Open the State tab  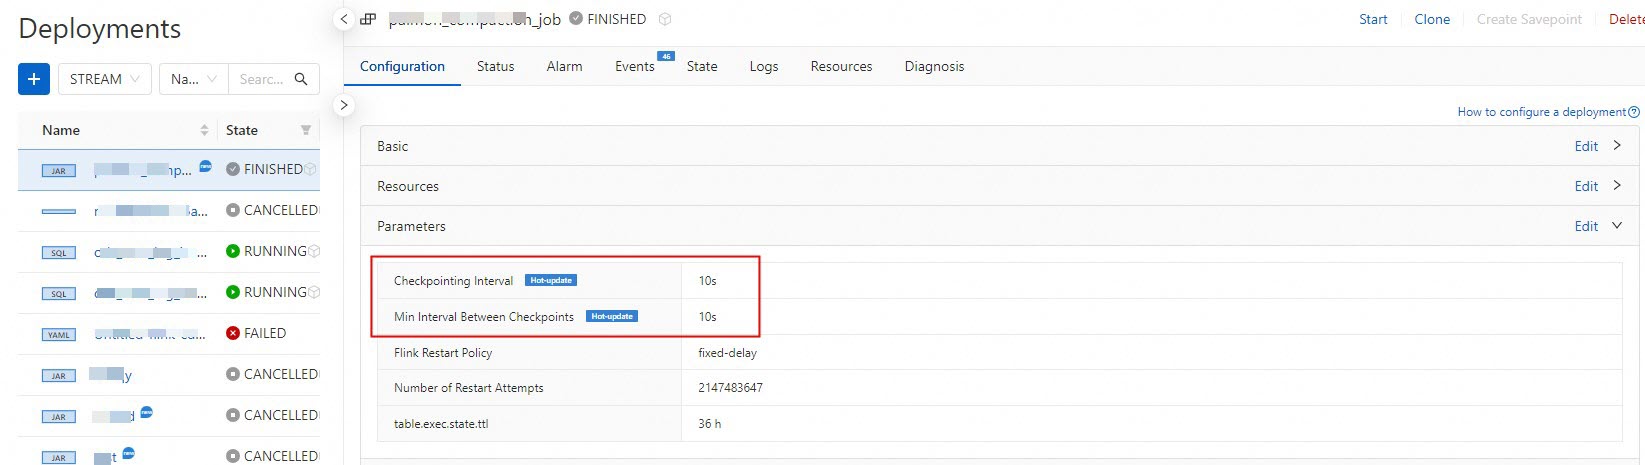coord(702,66)
